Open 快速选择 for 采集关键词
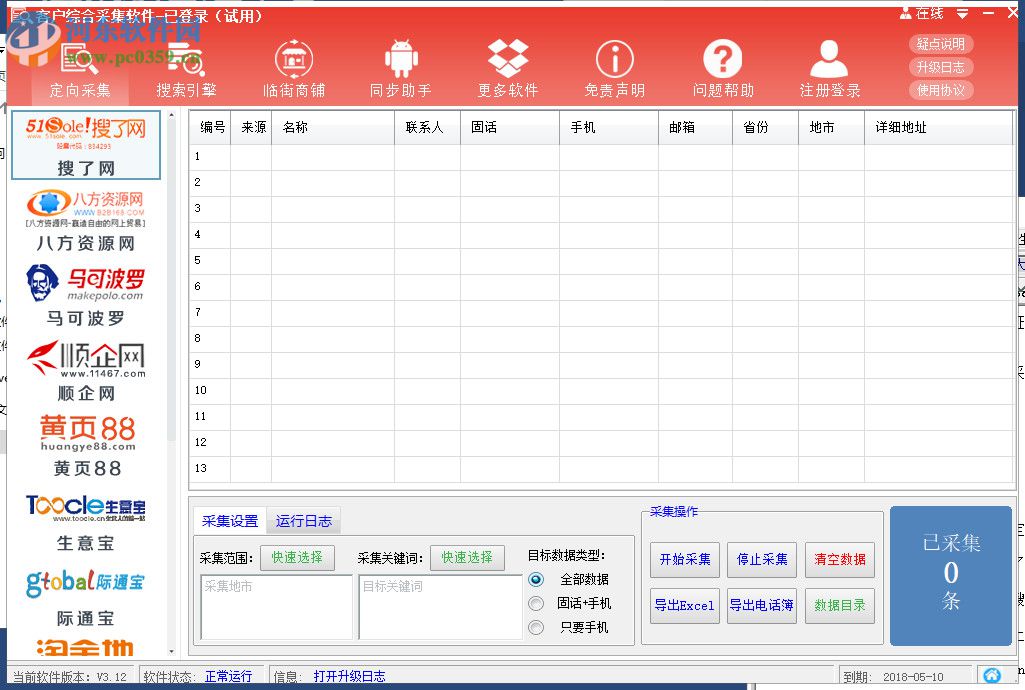 pyautogui.click(x=467, y=558)
